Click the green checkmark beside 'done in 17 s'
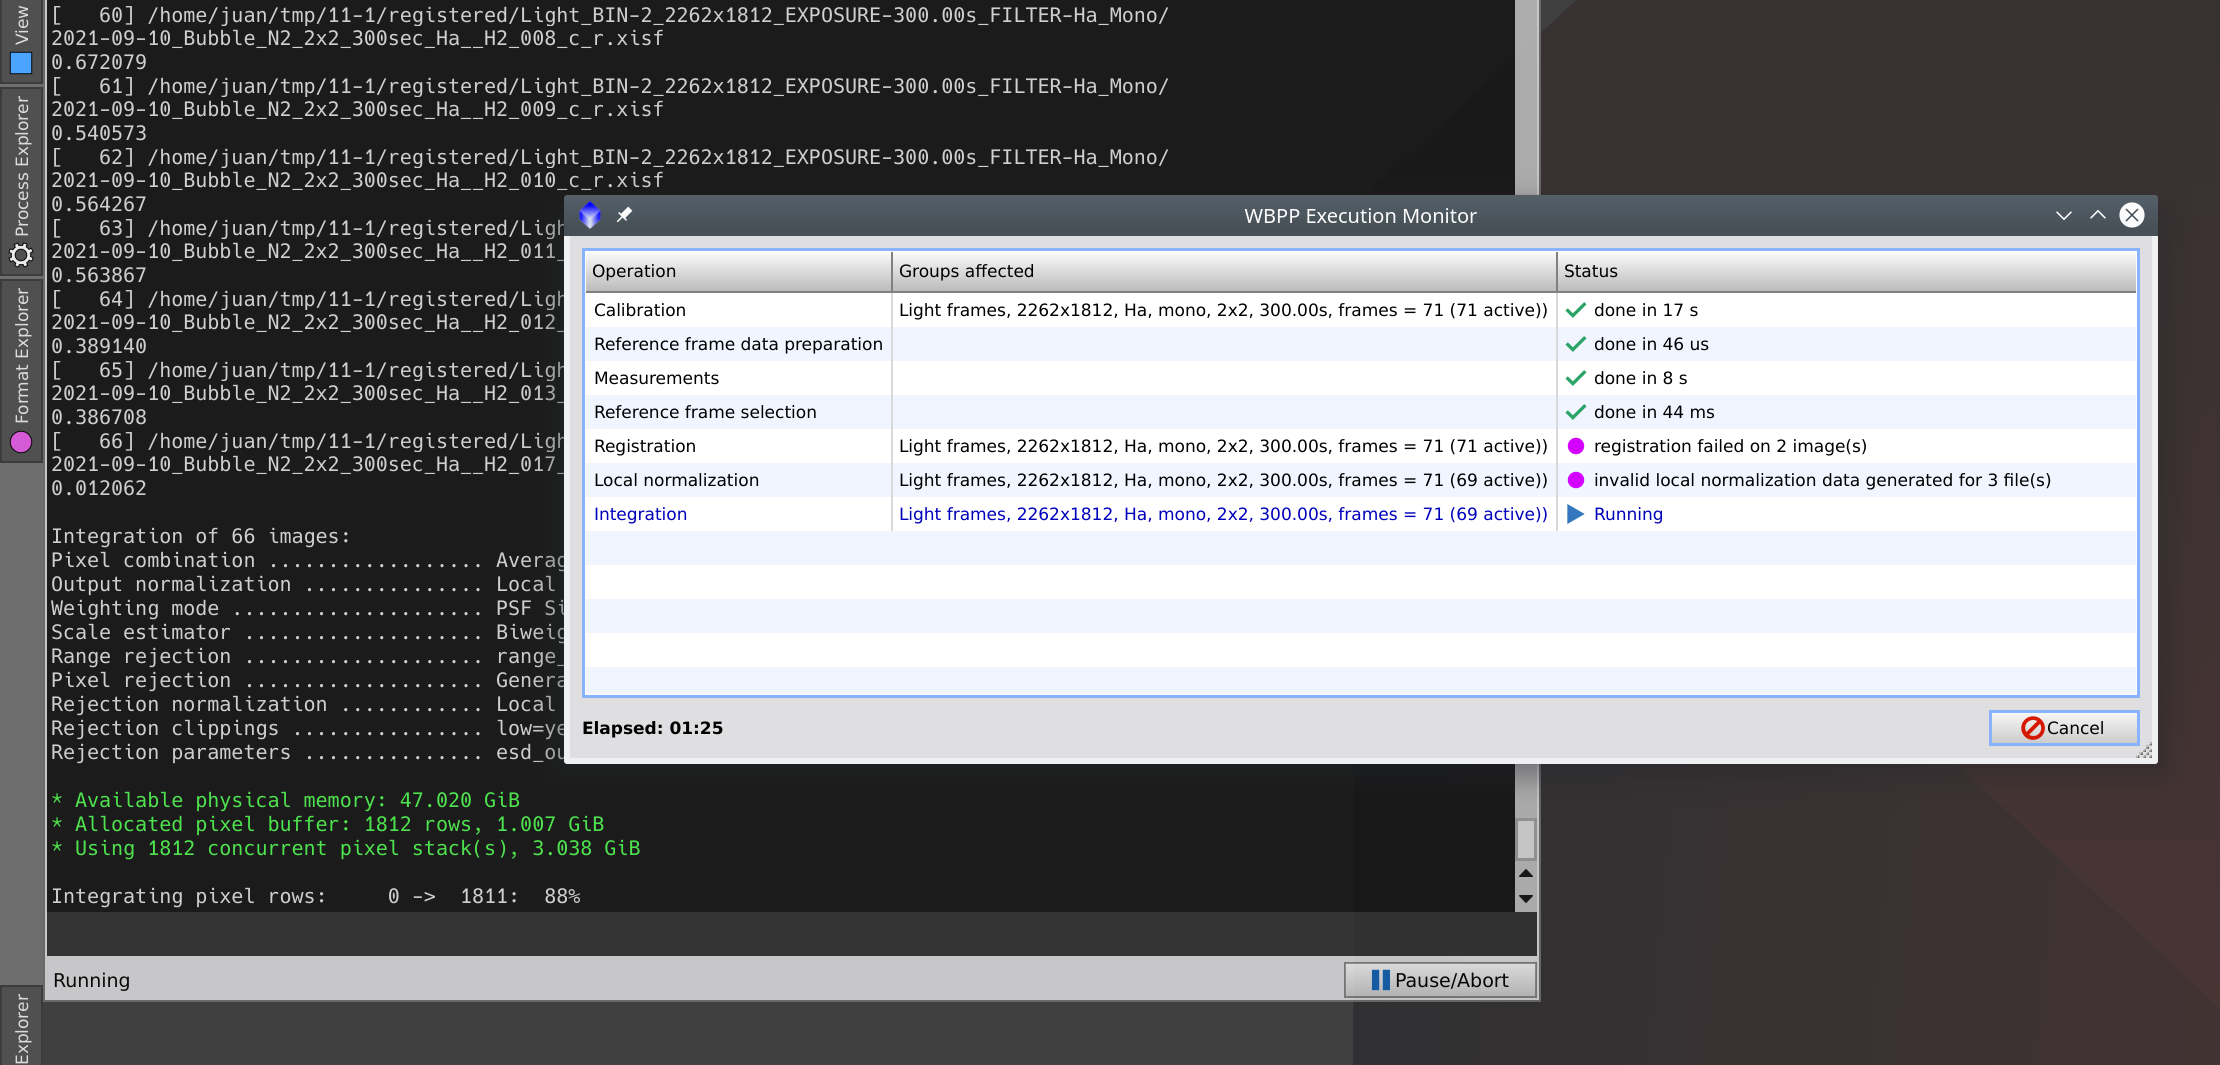This screenshot has width=2220, height=1065. point(1576,310)
